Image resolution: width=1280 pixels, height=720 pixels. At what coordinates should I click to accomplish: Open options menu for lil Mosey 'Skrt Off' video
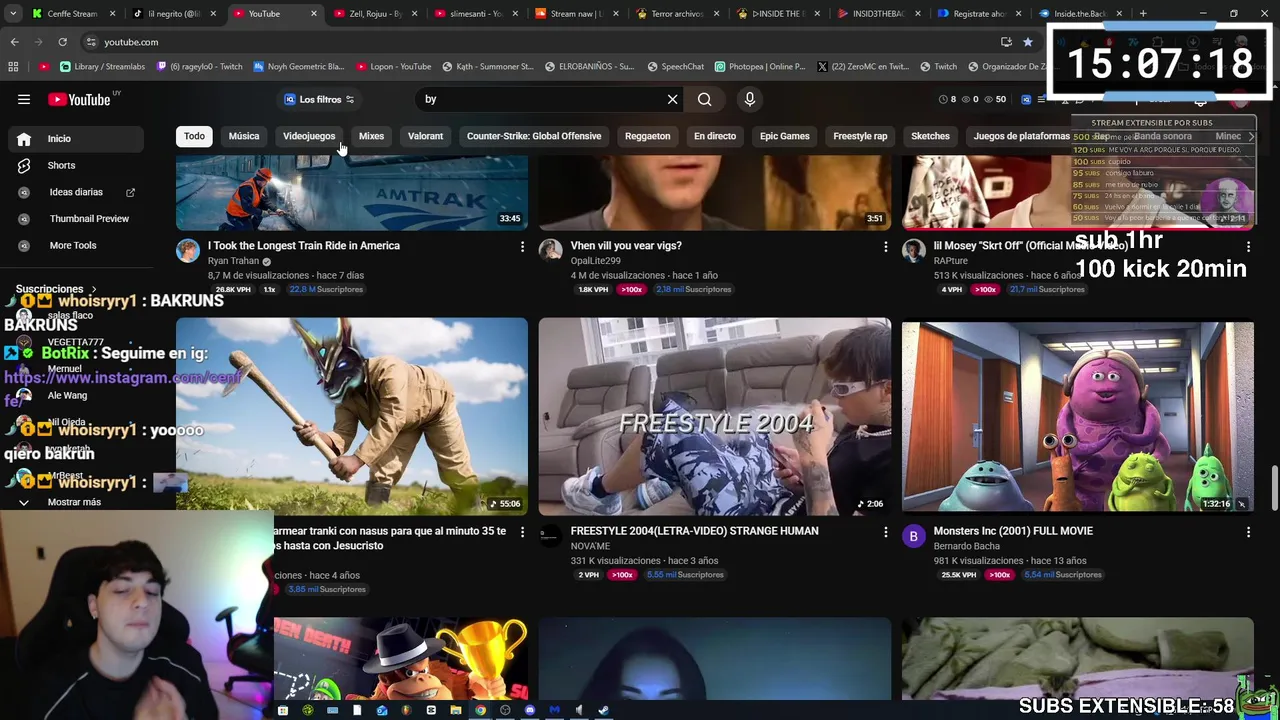tap(1248, 246)
